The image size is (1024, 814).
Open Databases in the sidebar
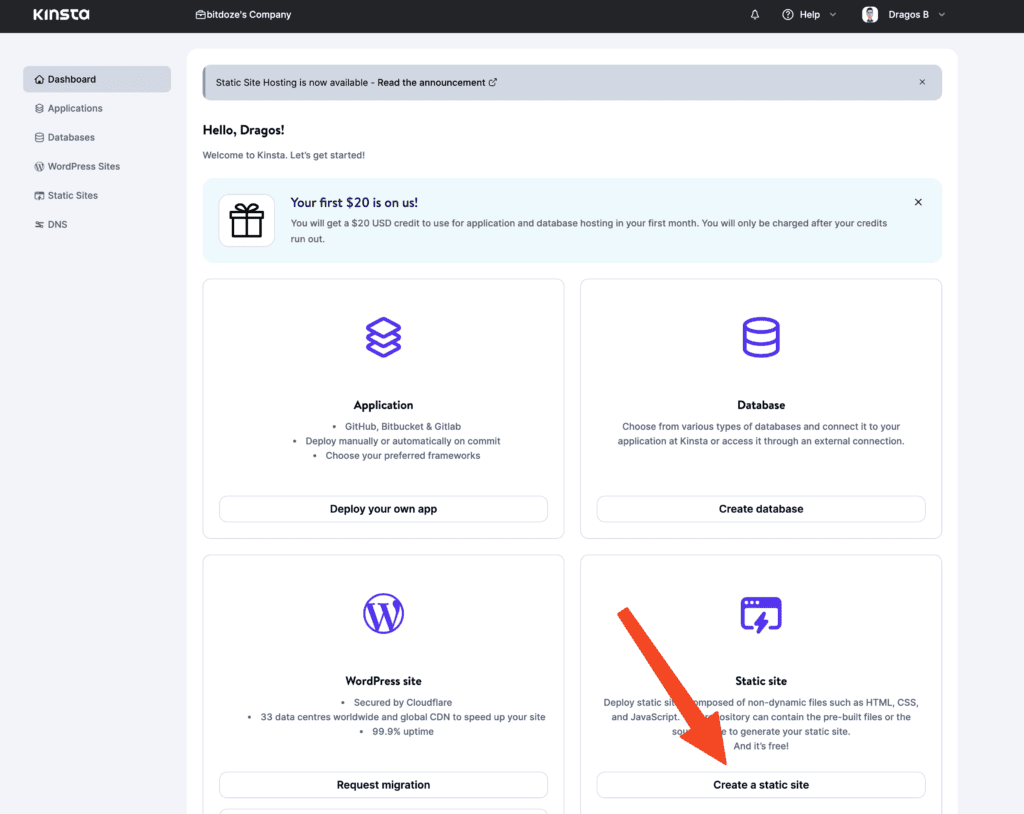pyautogui.click(x=97, y=137)
